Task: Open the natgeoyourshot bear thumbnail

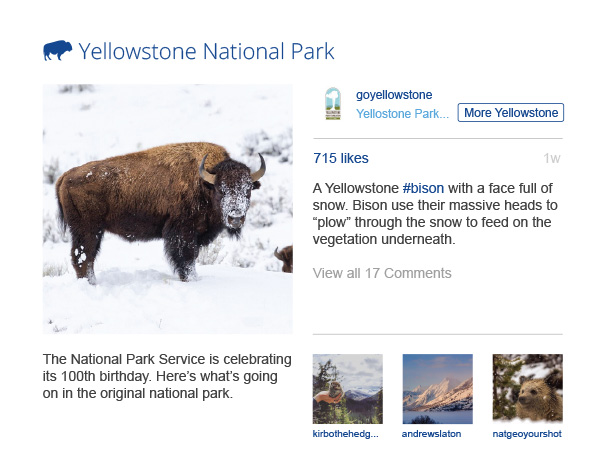Action: pyautogui.click(x=527, y=389)
